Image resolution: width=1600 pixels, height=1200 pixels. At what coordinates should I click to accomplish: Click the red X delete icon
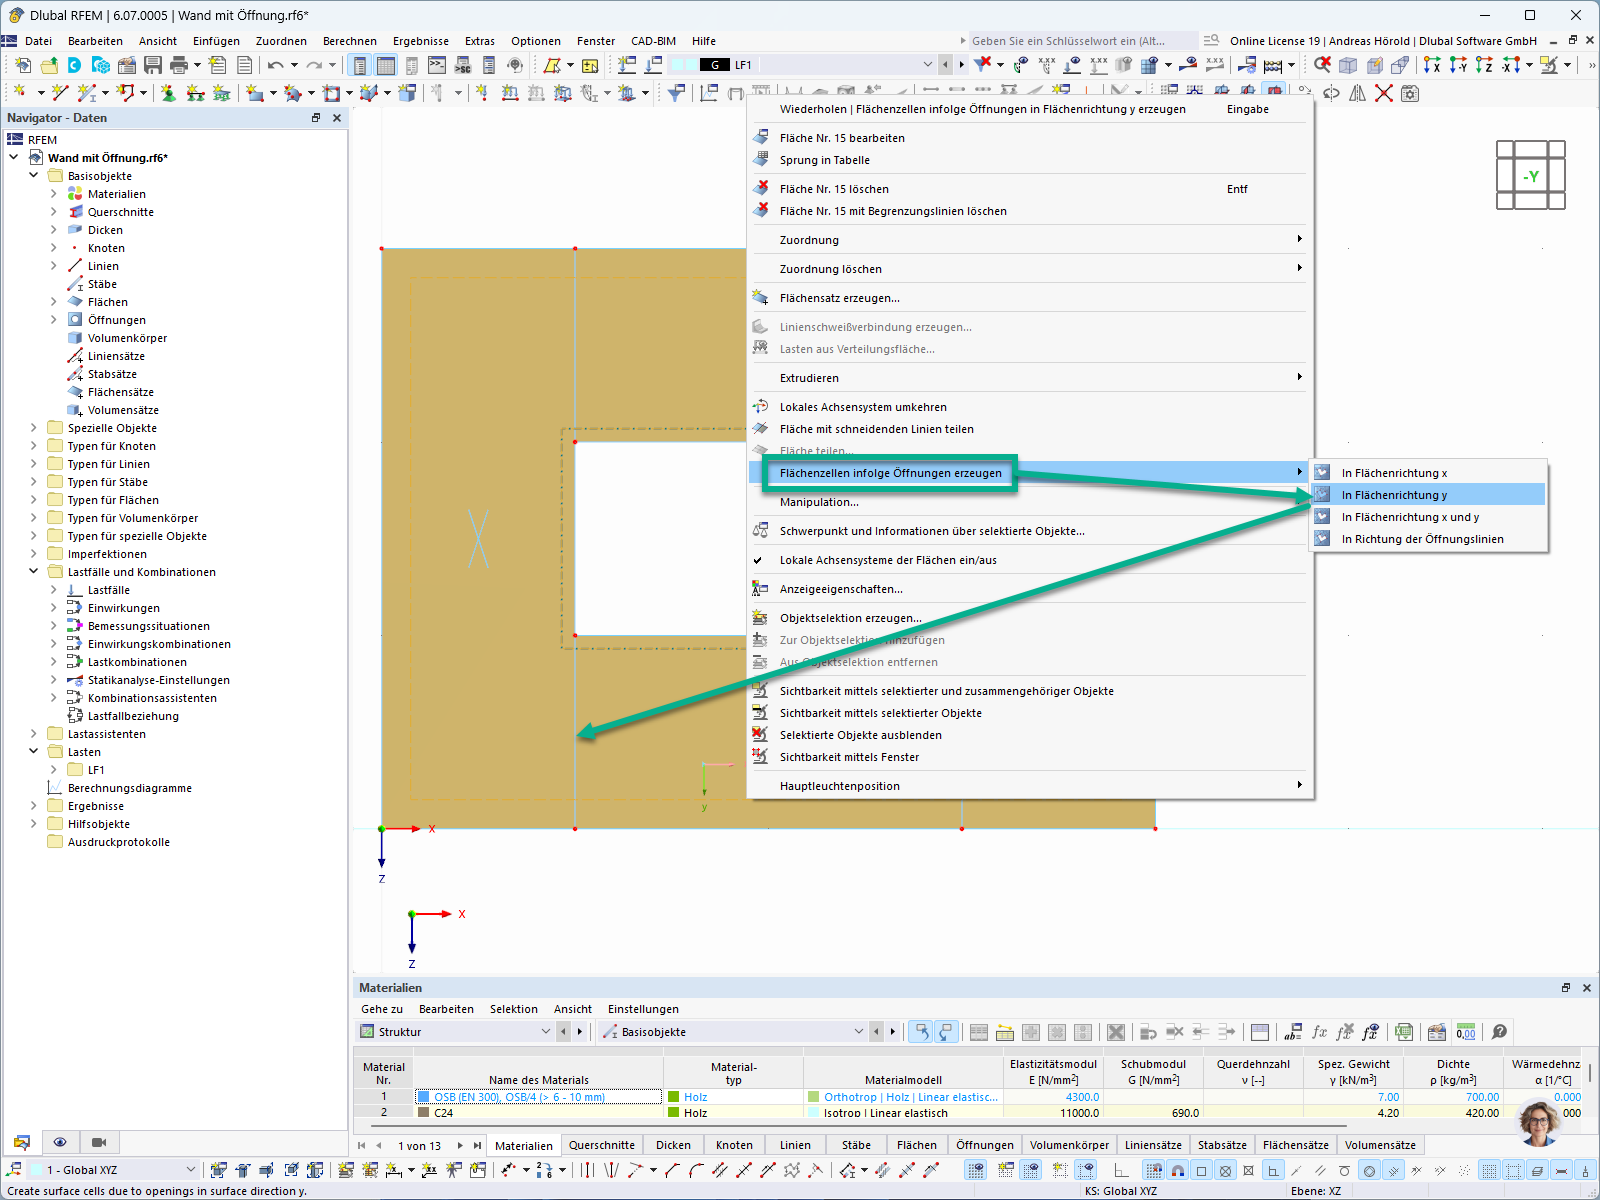coord(1384,93)
